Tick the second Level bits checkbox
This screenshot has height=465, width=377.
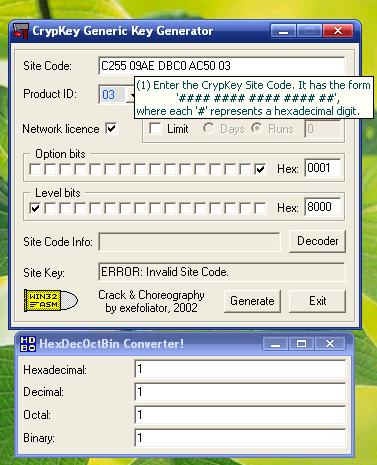click(x=50, y=208)
